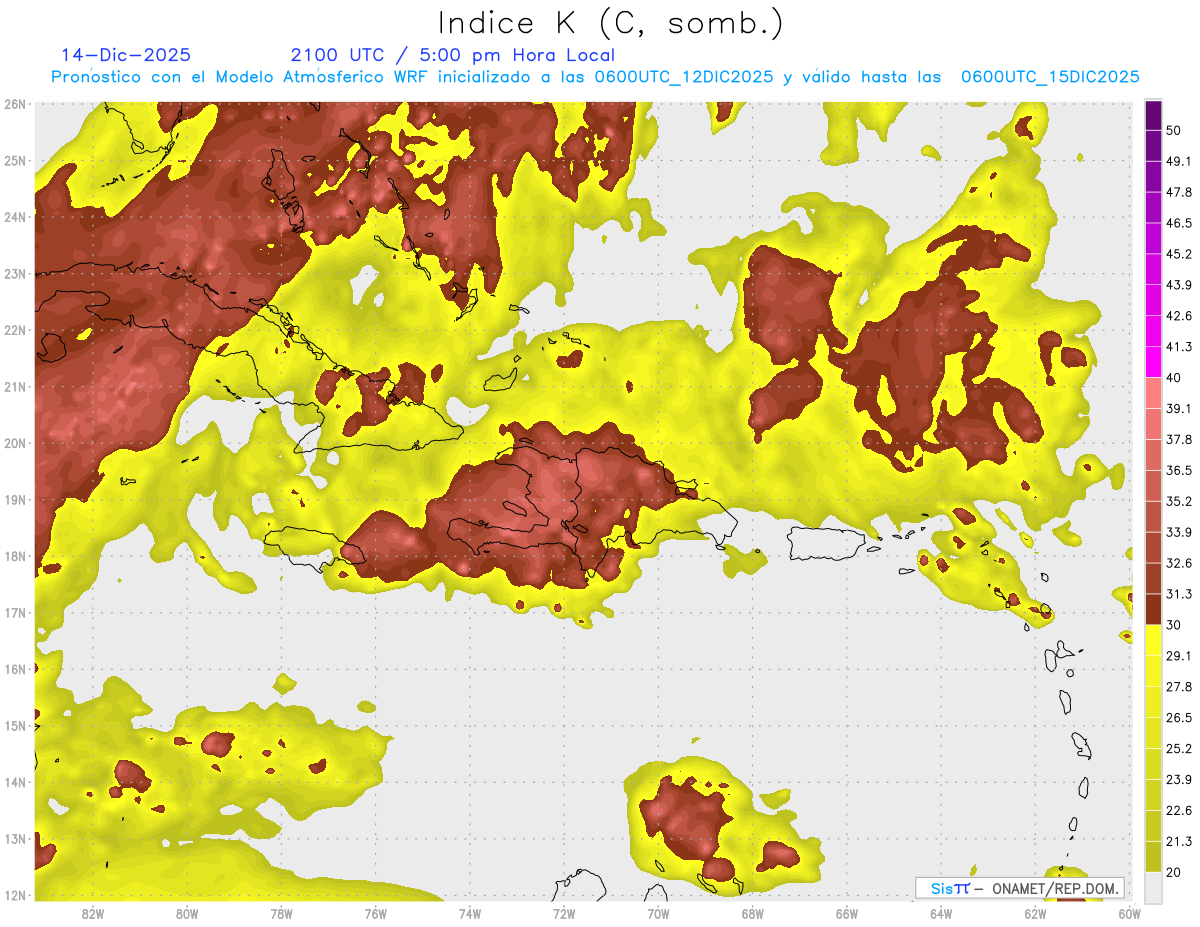Click the latitude label "26N"
Viewport: 1200px width, 927px height.
pos(15,104)
